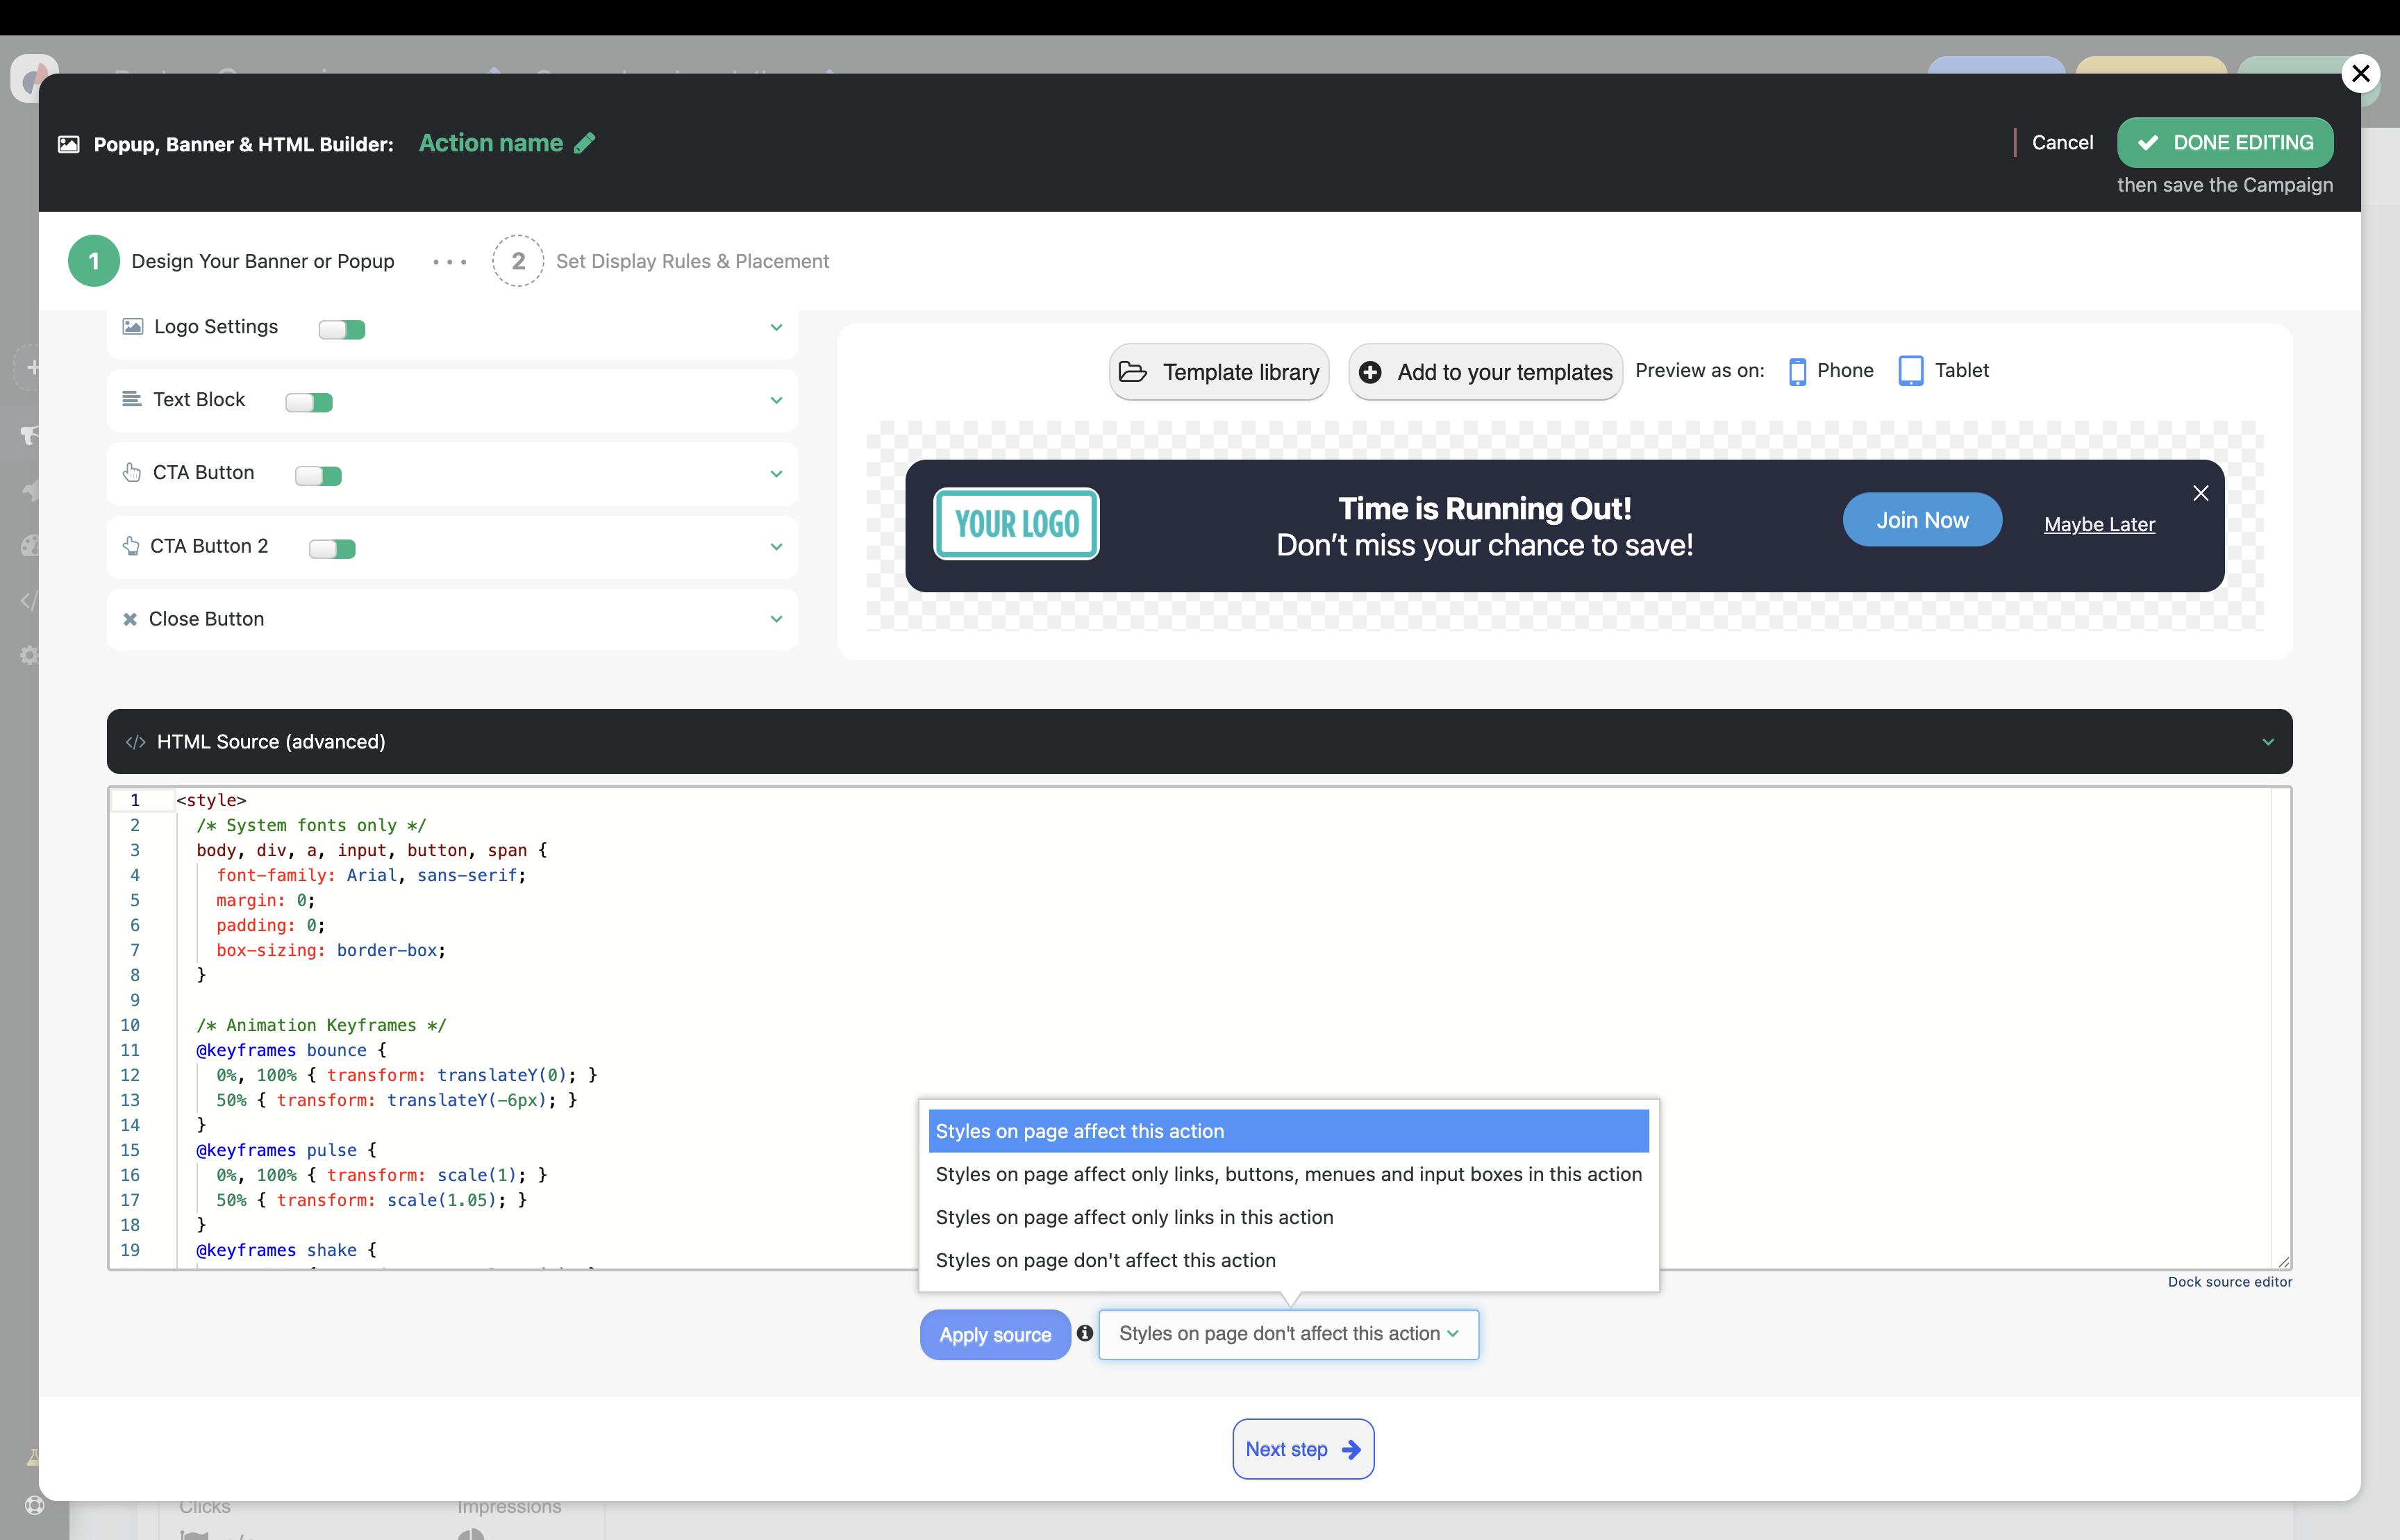
Task: Click the Phone preview device icon
Action: point(1797,371)
